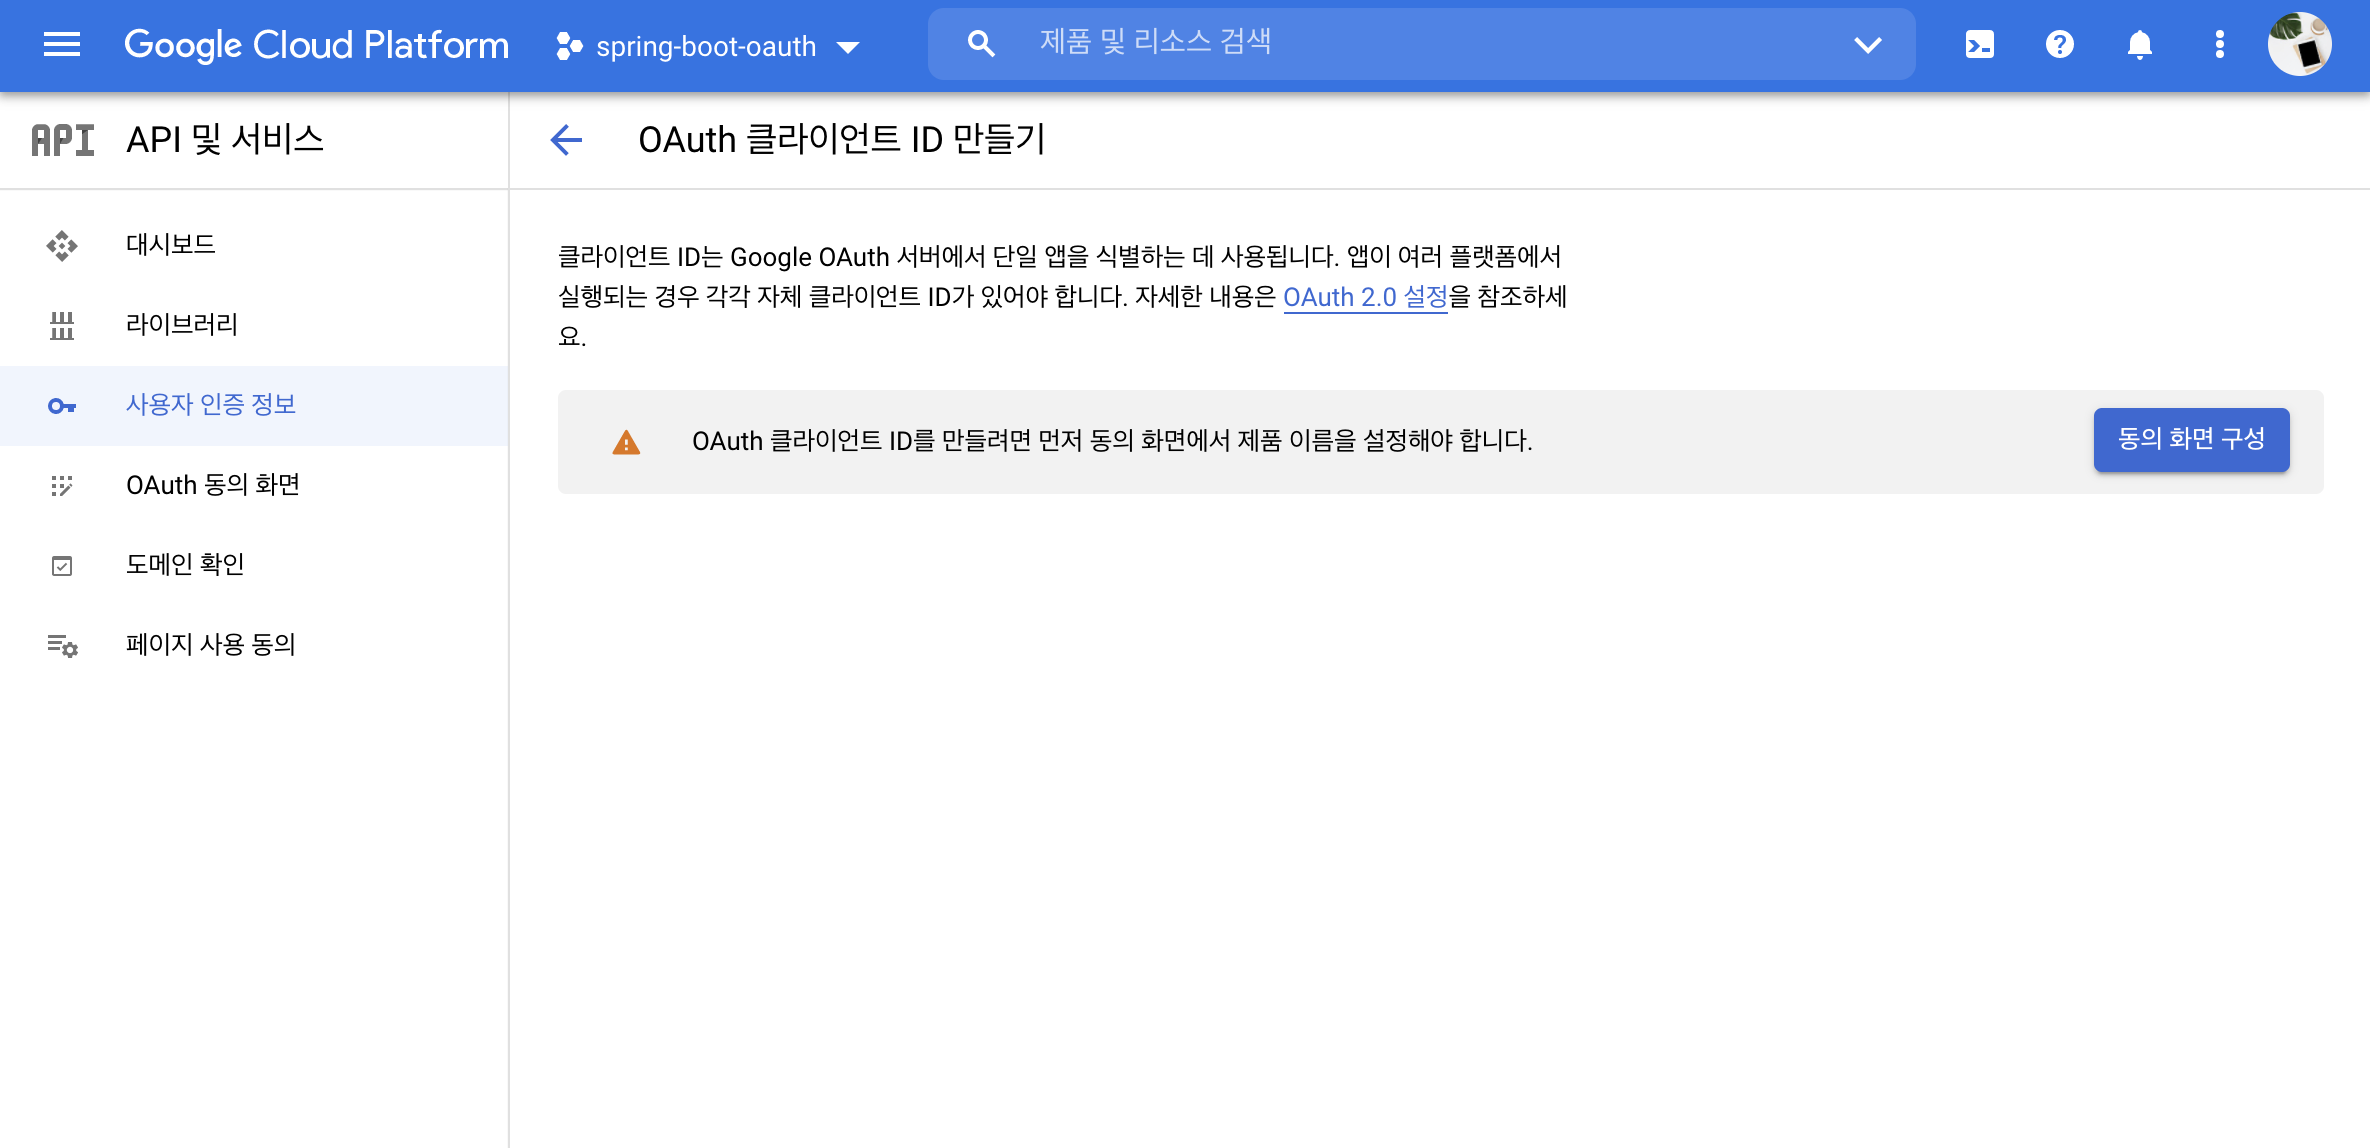Activate Cloud Shell terminal icon
This screenshot has width=2370, height=1148.
(1979, 44)
